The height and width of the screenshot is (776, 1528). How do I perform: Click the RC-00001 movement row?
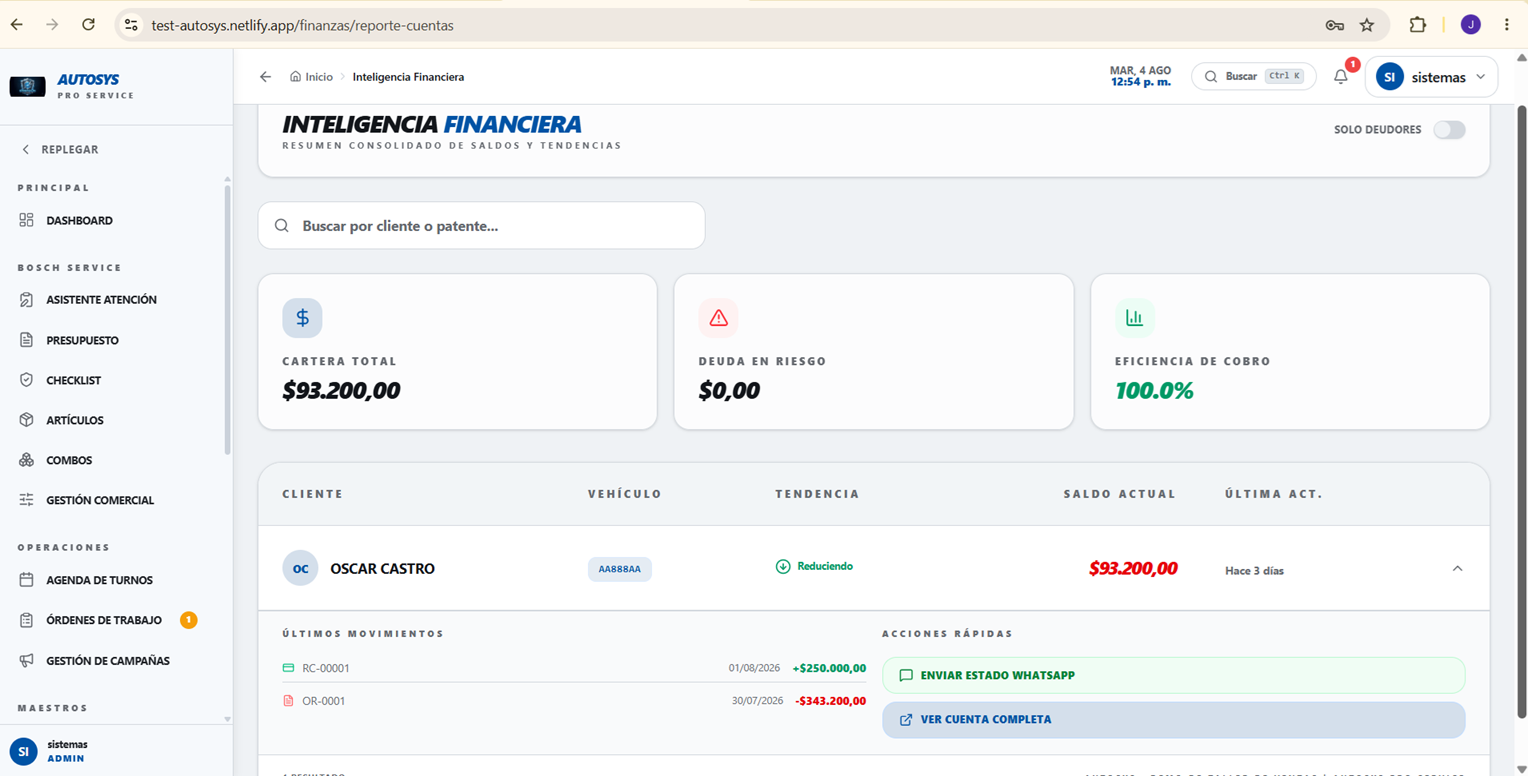click(574, 668)
